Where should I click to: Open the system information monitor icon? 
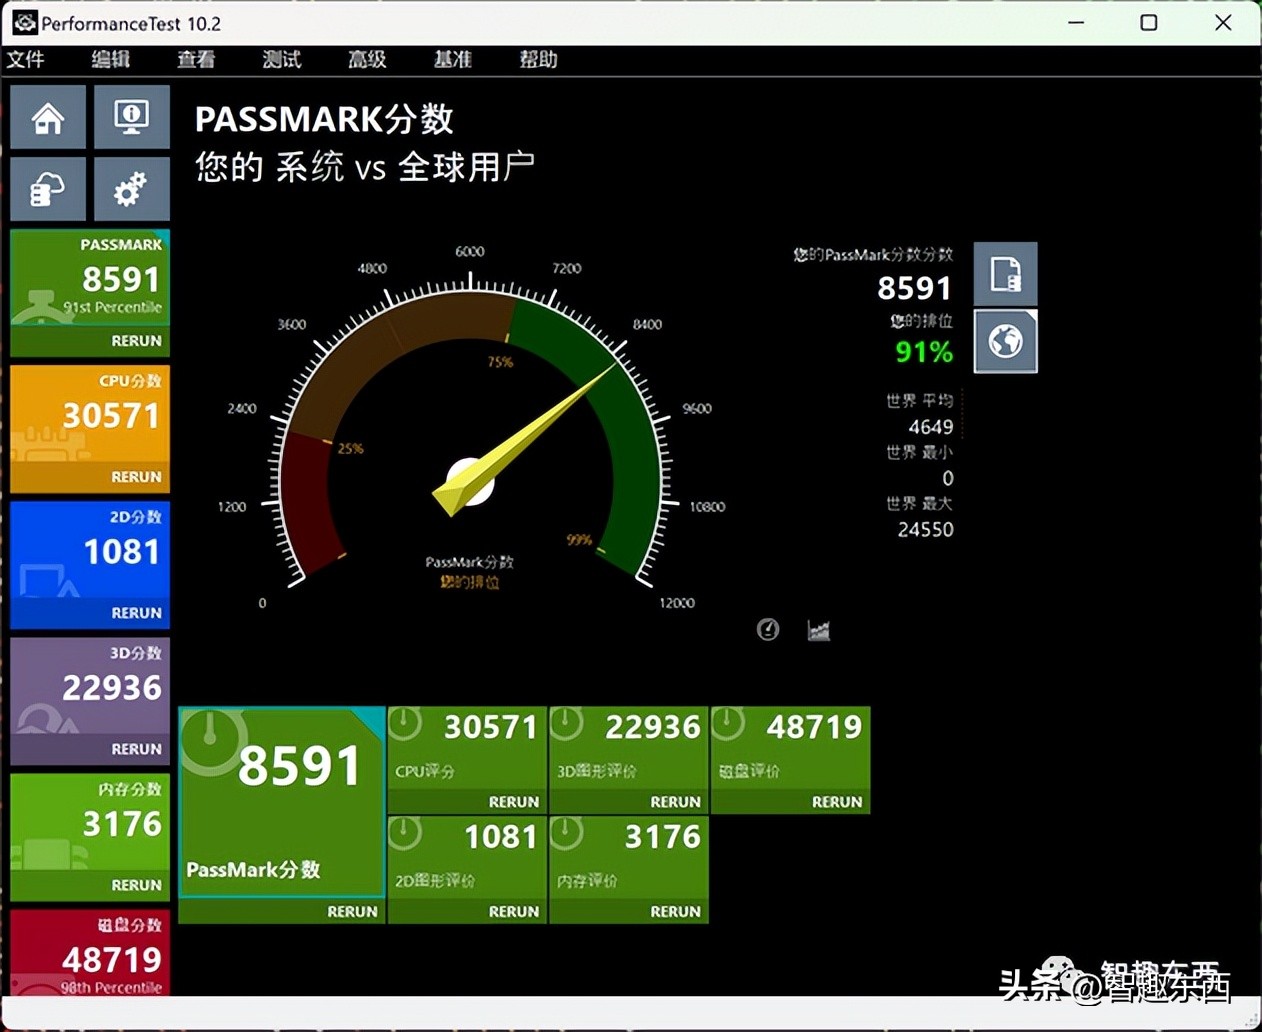[131, 118]
